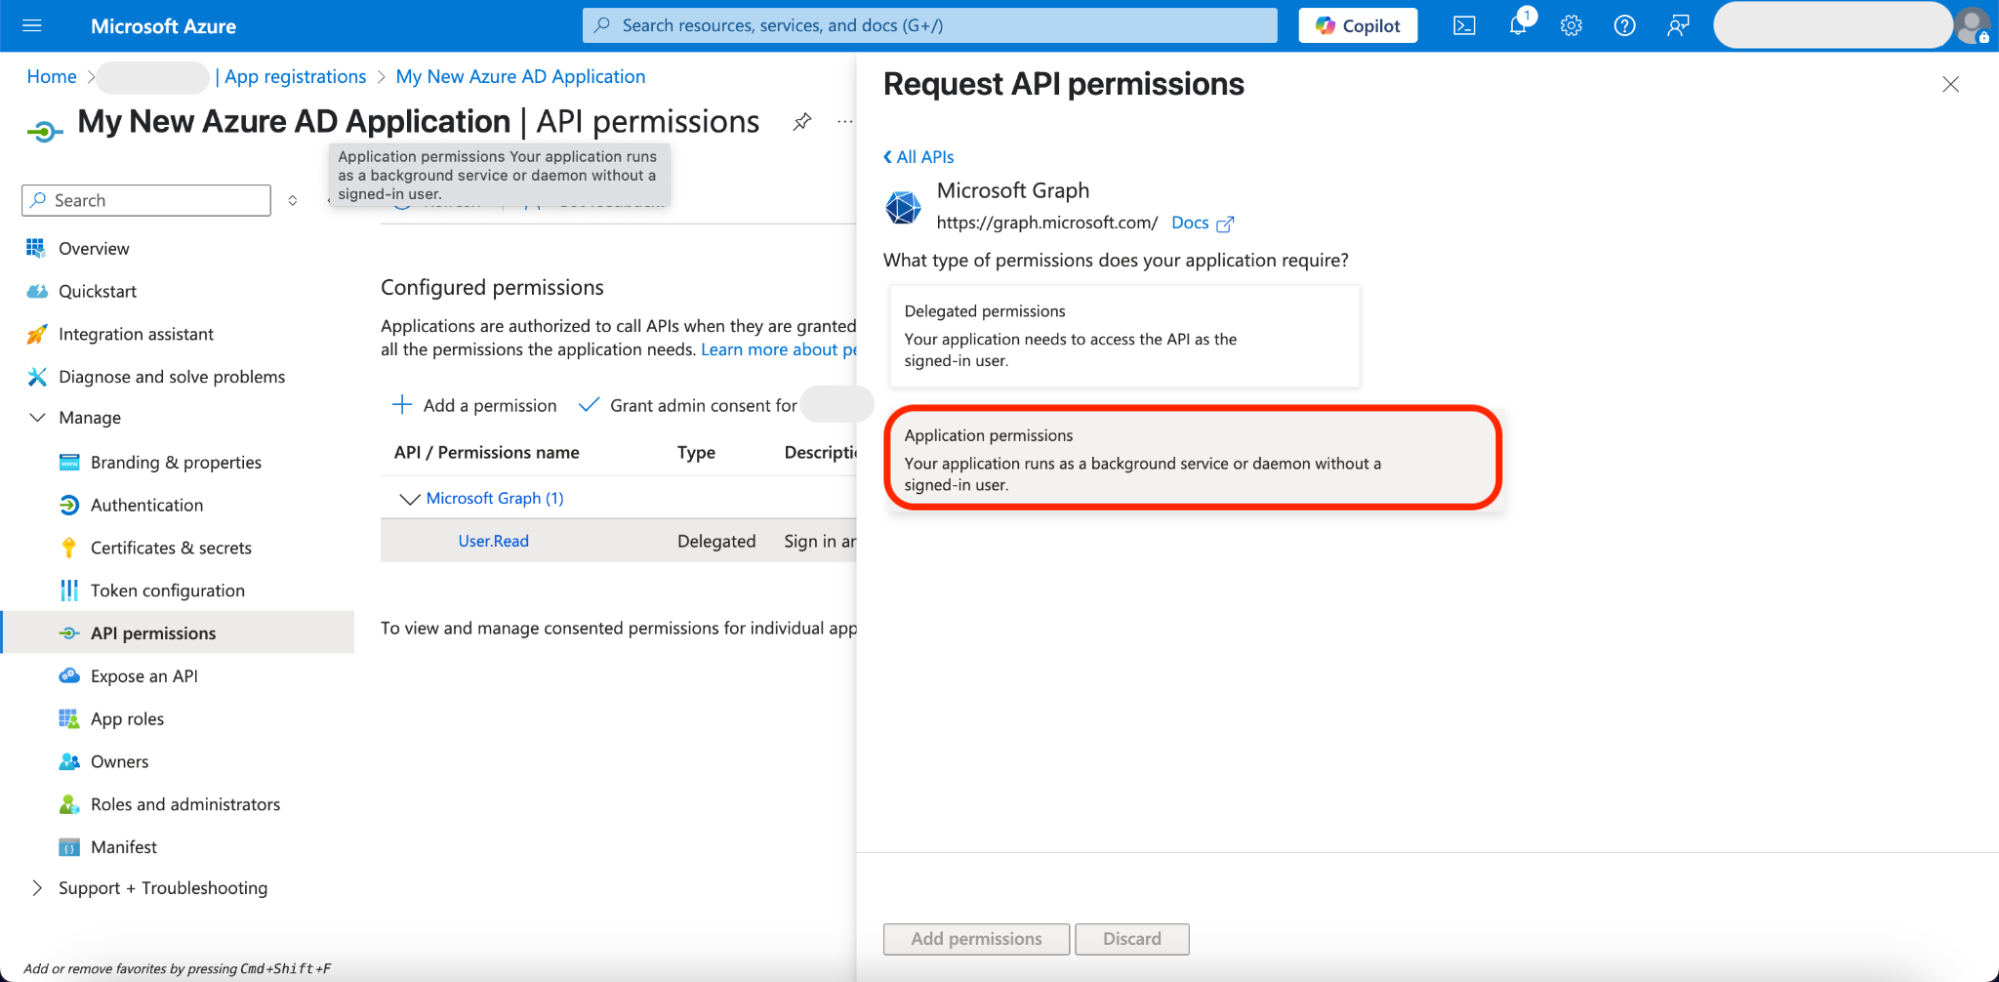
Task: Click the Microsoft Azure portal title
Action: click(163, 26)
